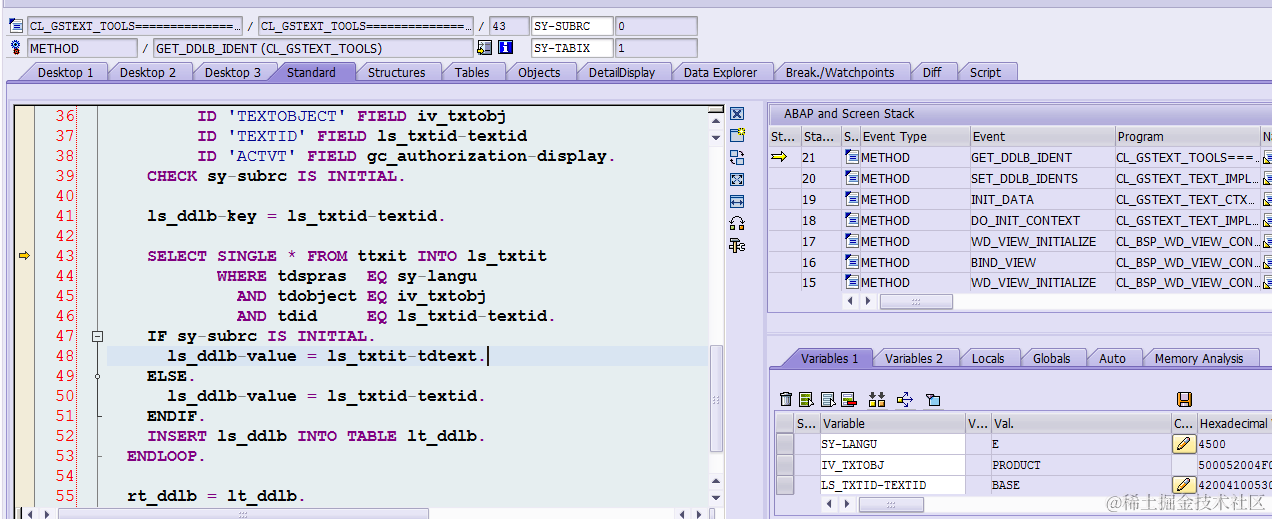Click the Full Screen tool icon beside the editor
Viewport: 1272px width, 519px height.
click(737, 179)
